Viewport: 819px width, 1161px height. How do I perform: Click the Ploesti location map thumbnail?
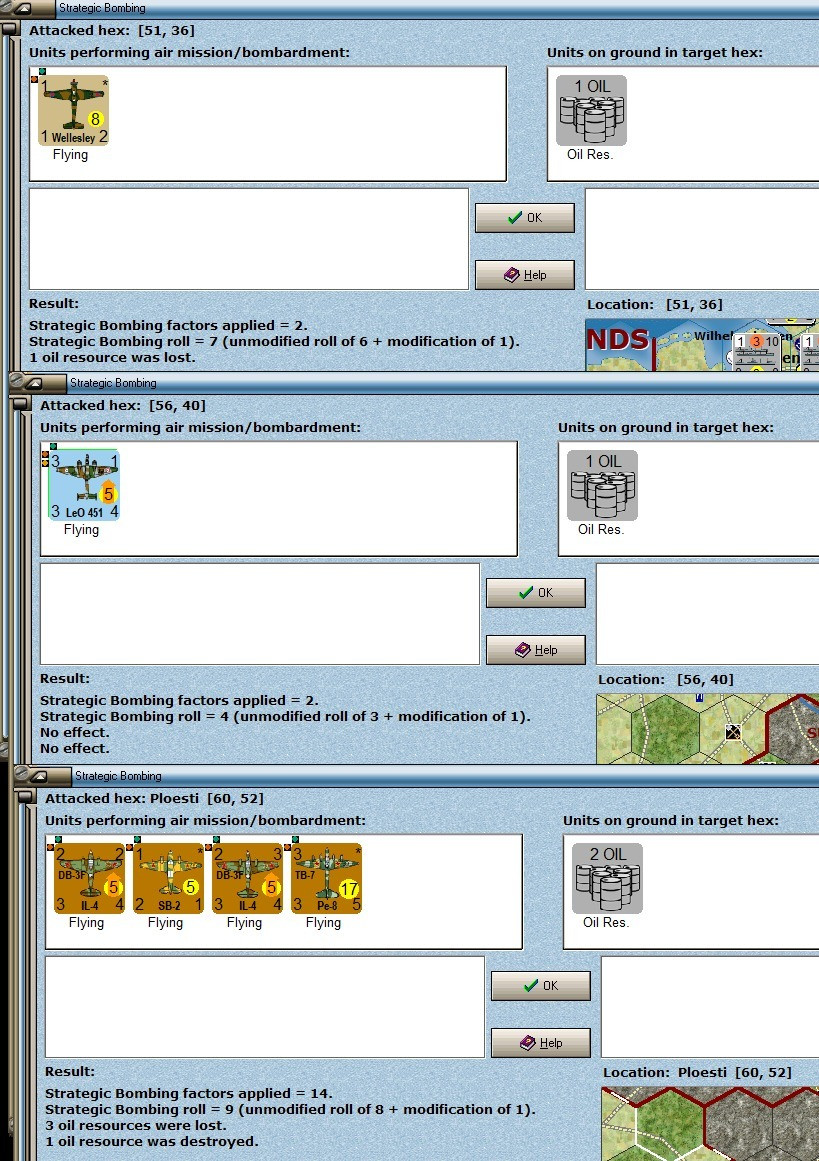710,1123
